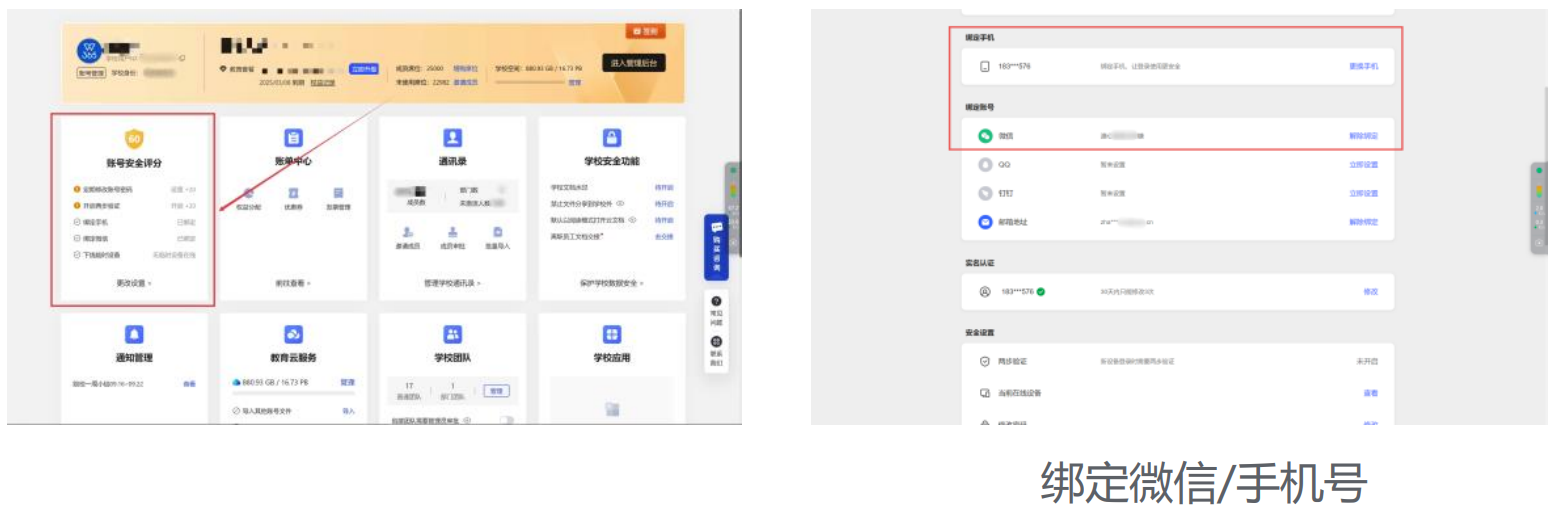Screen dimensions: 1555x520
Task: Click the 两步验证 shield icon
Action: [985, 361]
